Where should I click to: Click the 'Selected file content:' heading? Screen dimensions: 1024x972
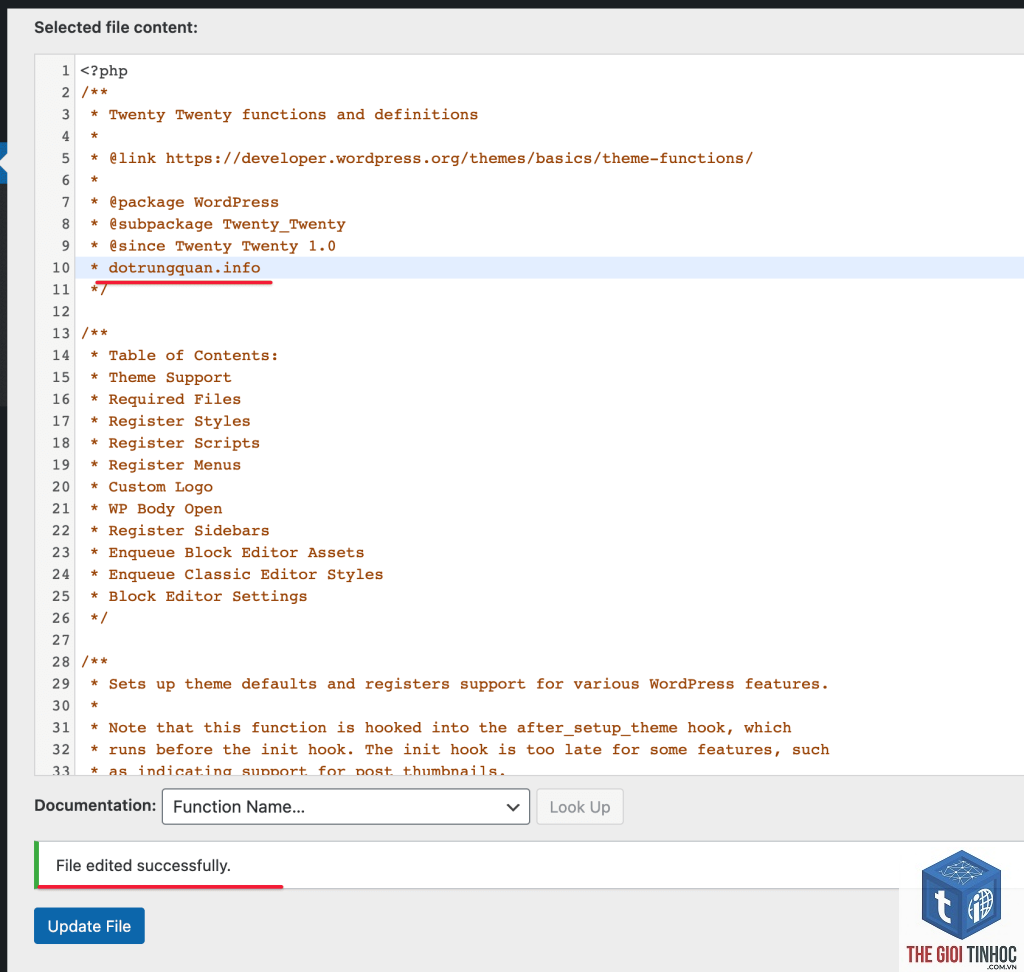tap(116, 27)
